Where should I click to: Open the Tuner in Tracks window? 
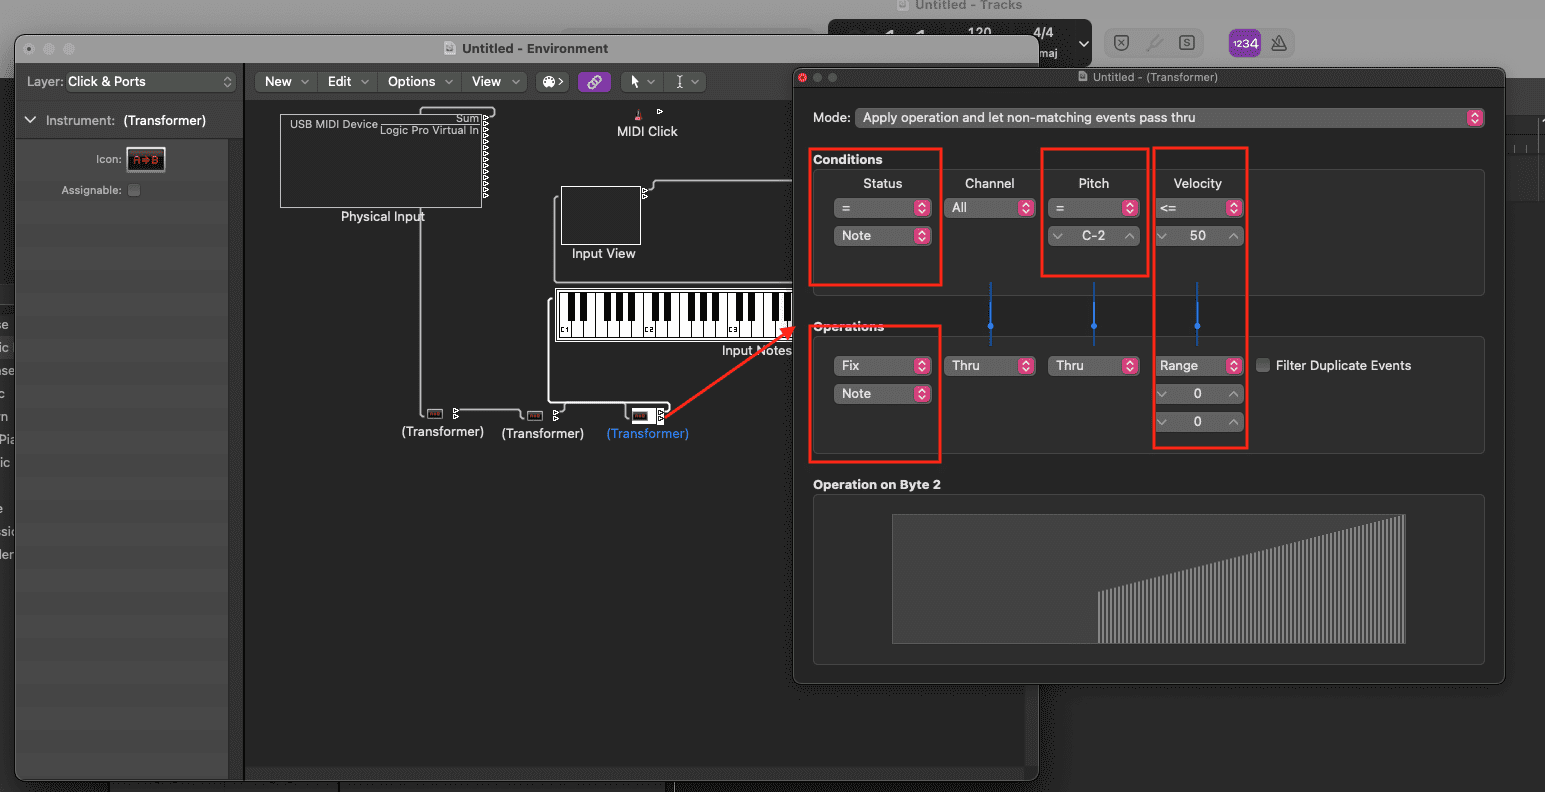(1153, 43)
